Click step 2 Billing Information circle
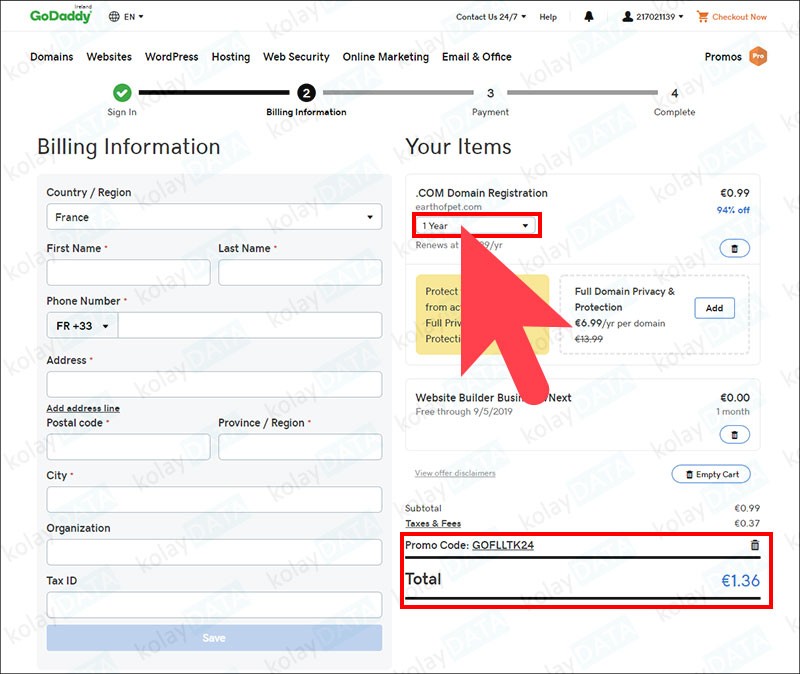This screenshot has height=674, width=800. click(306, 93)
